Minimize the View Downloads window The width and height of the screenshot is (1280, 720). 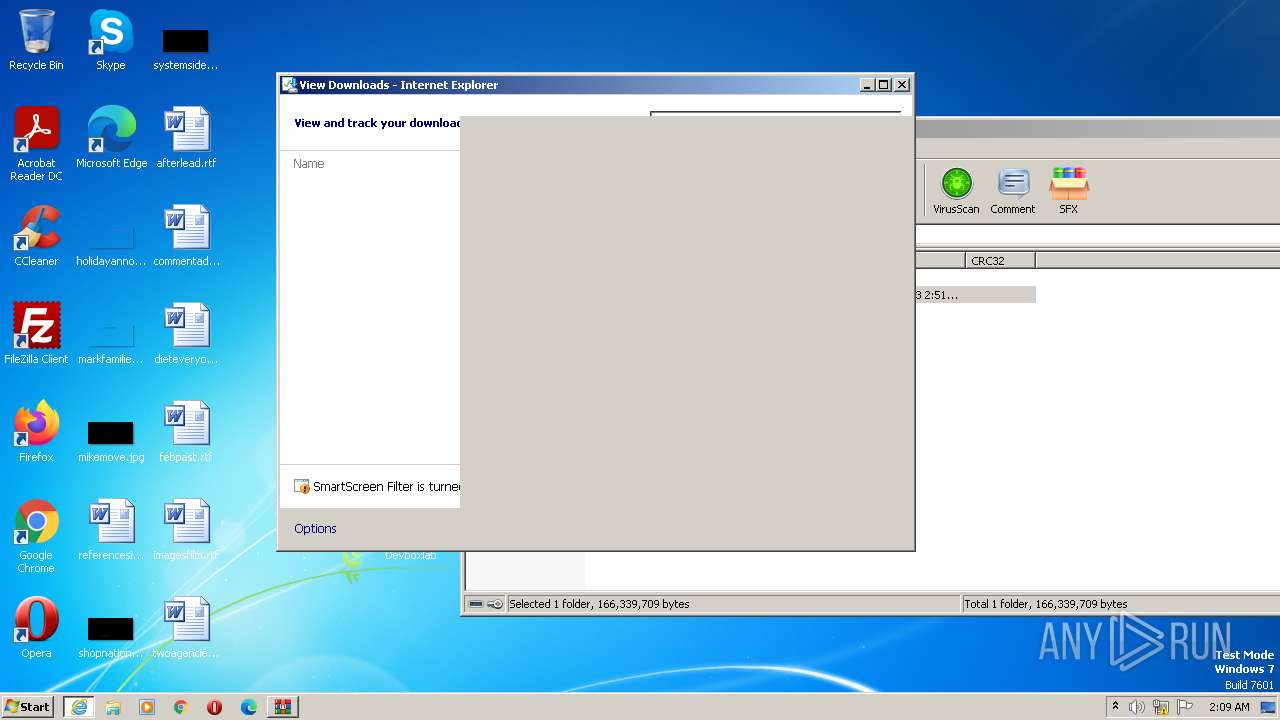click(868, 85)
